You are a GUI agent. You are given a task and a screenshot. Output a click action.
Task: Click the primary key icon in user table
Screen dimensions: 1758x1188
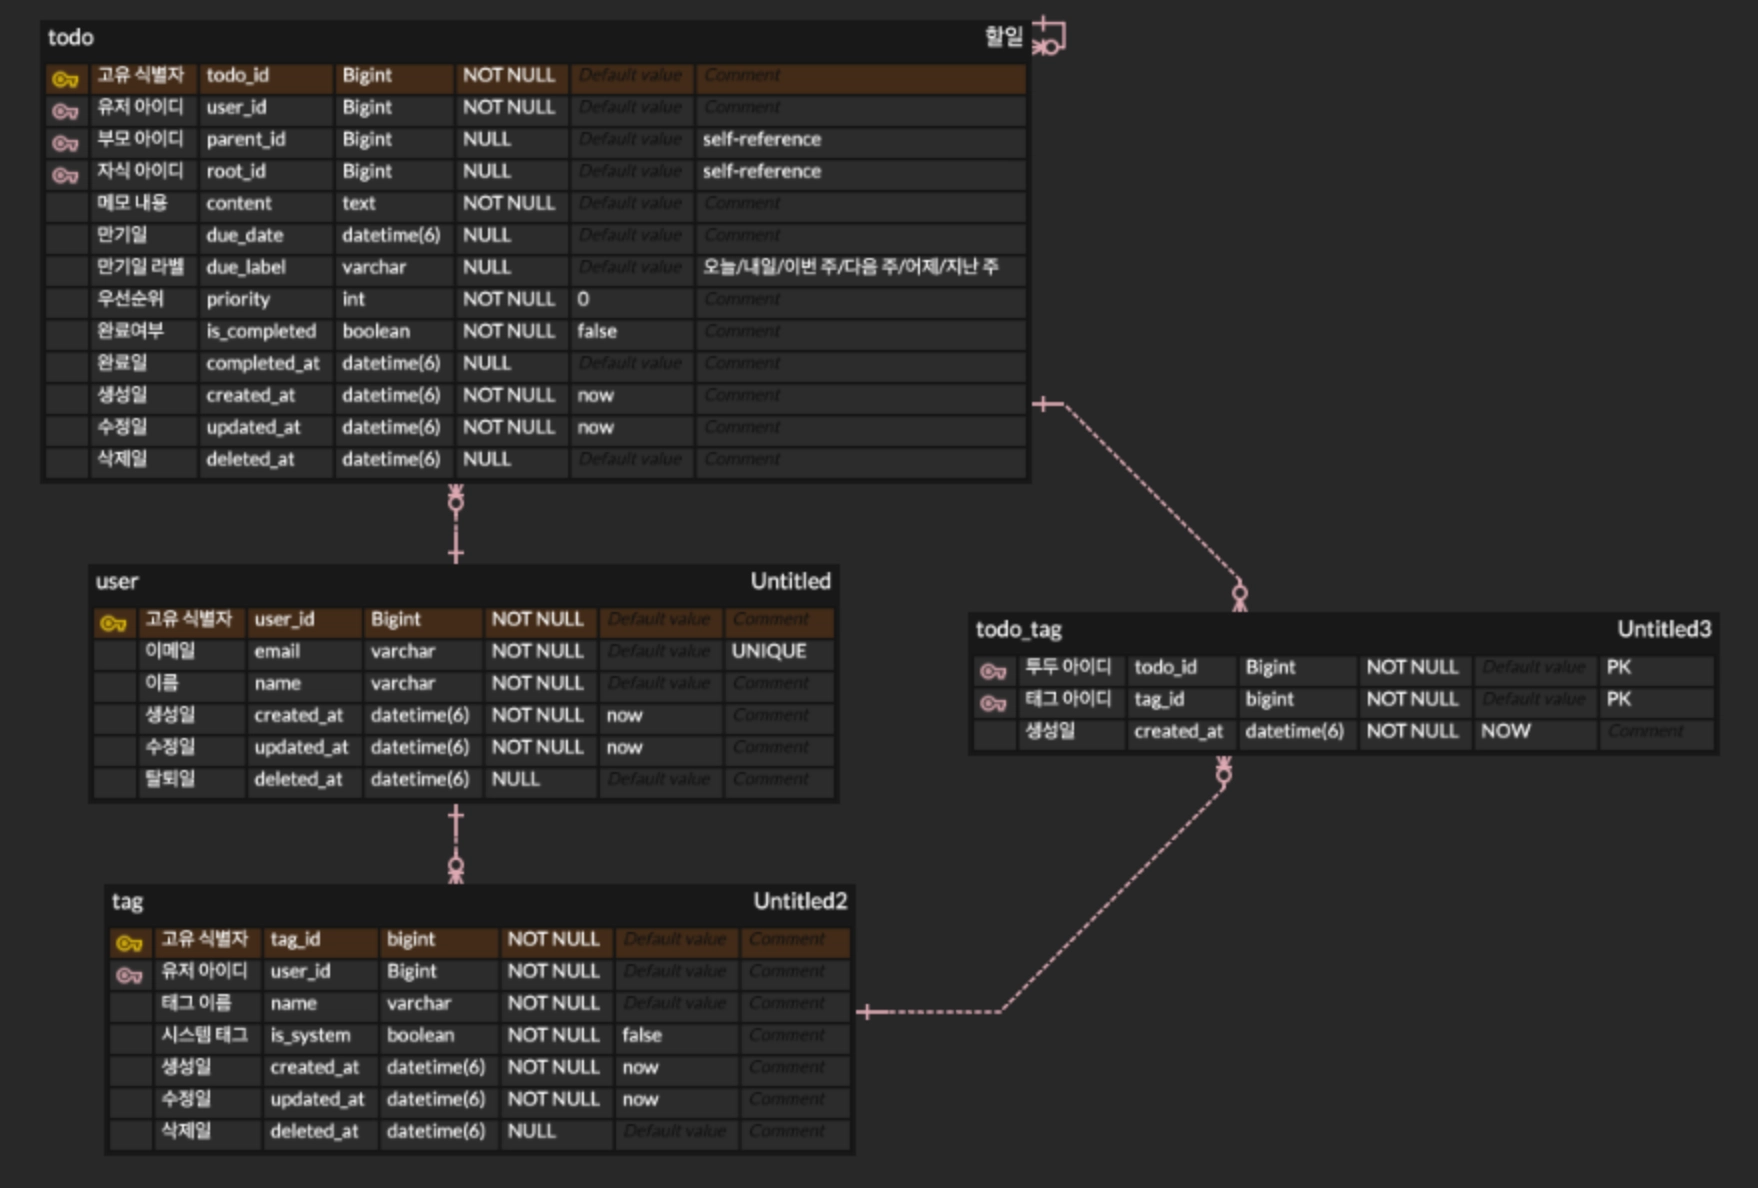(113, 622)
